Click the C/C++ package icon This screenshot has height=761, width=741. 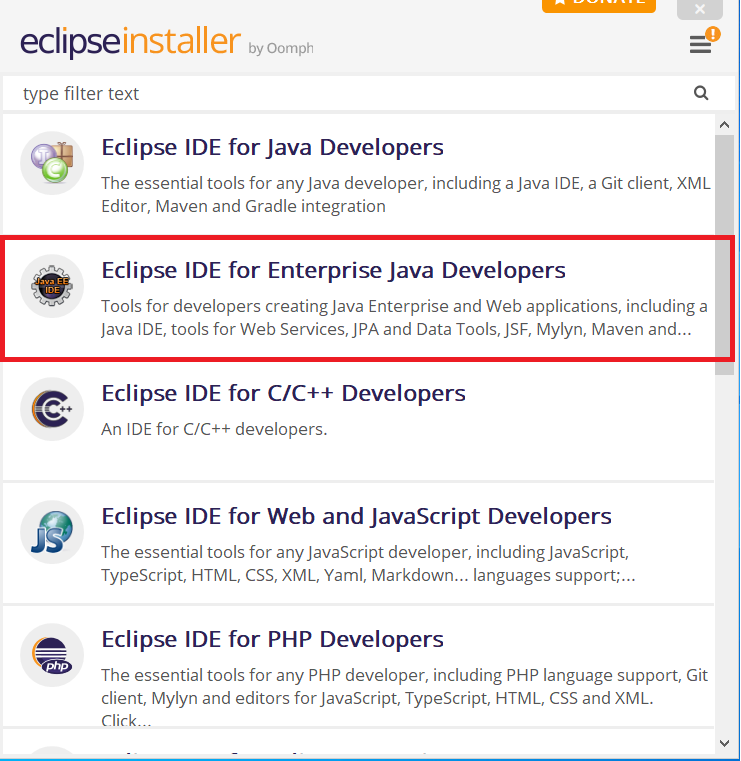[x=52, y=409]
